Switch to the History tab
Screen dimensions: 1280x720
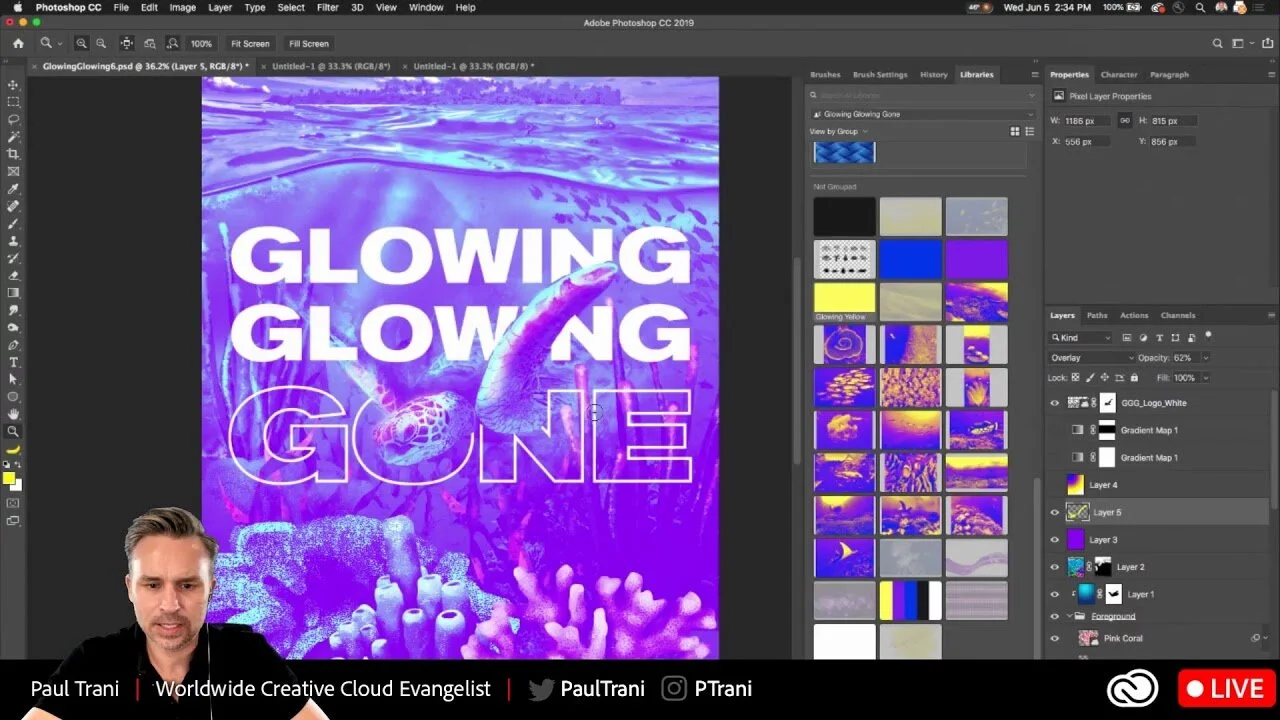coord(933,74)
